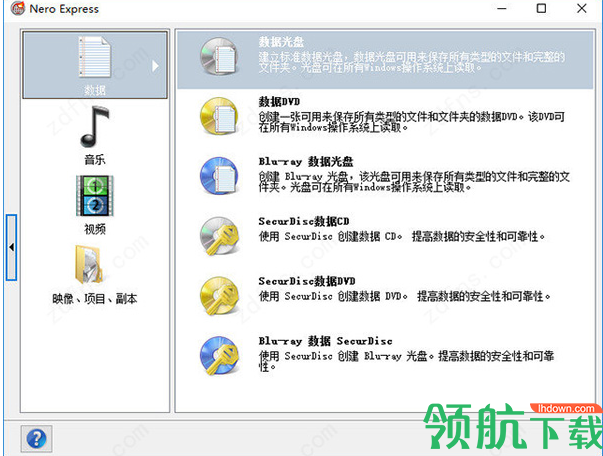The image size is (603, 456).
Task: Click the yellow 数据DVD disc icon
Action: tap(219, 116)
